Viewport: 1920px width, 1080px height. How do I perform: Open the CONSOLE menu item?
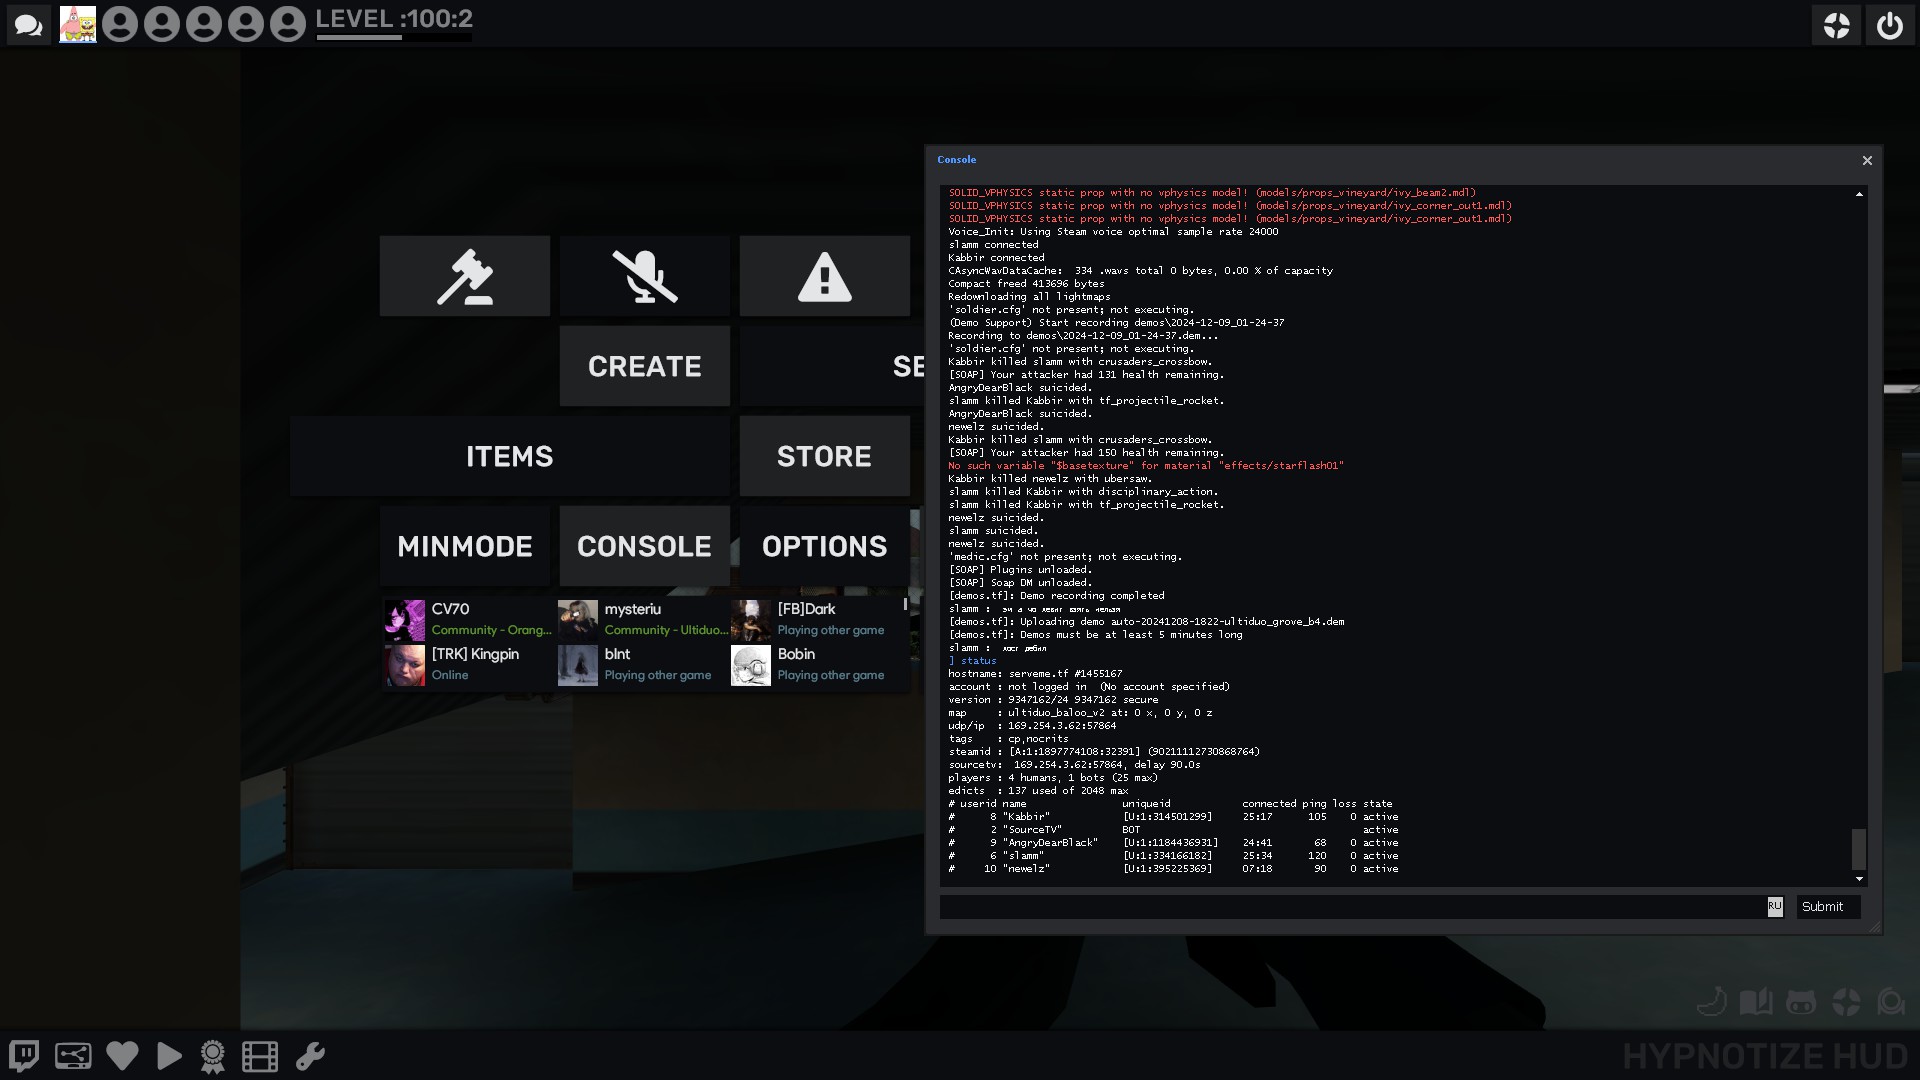click(x=645, y=546)
